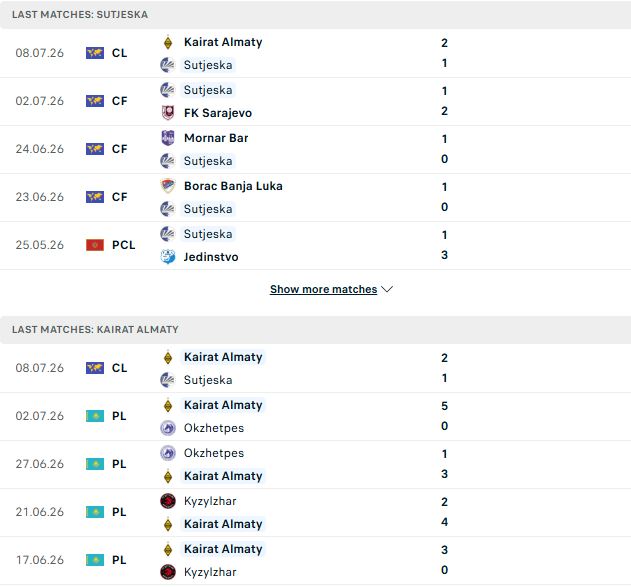Open FK Sarajevo team name link
The height and width of the screenshot is (587, 631).
point(218,113)
